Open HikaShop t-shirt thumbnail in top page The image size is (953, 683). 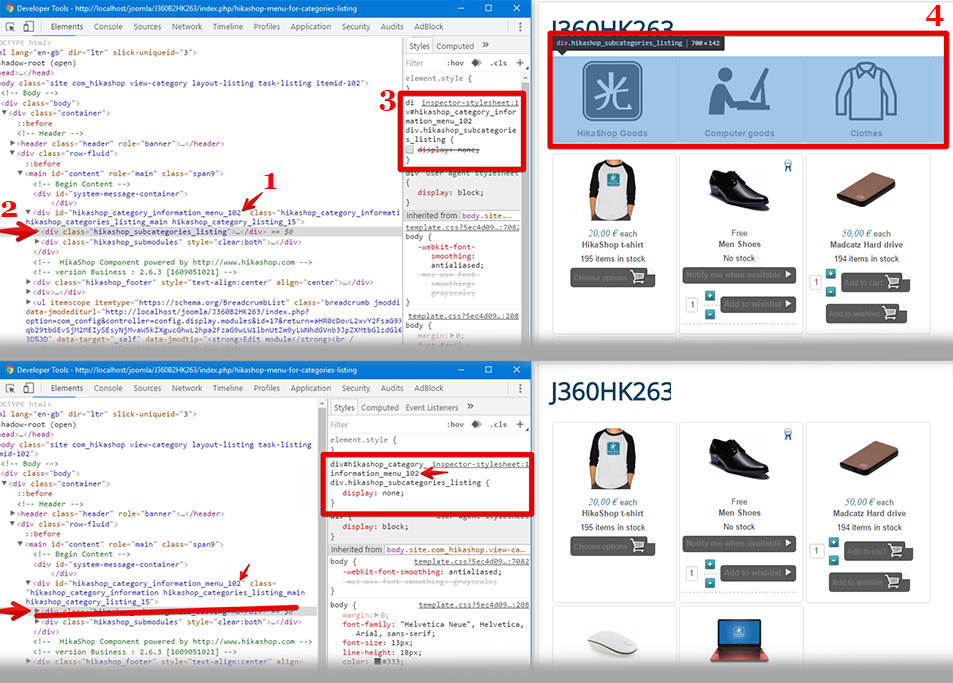pos(613,190)
